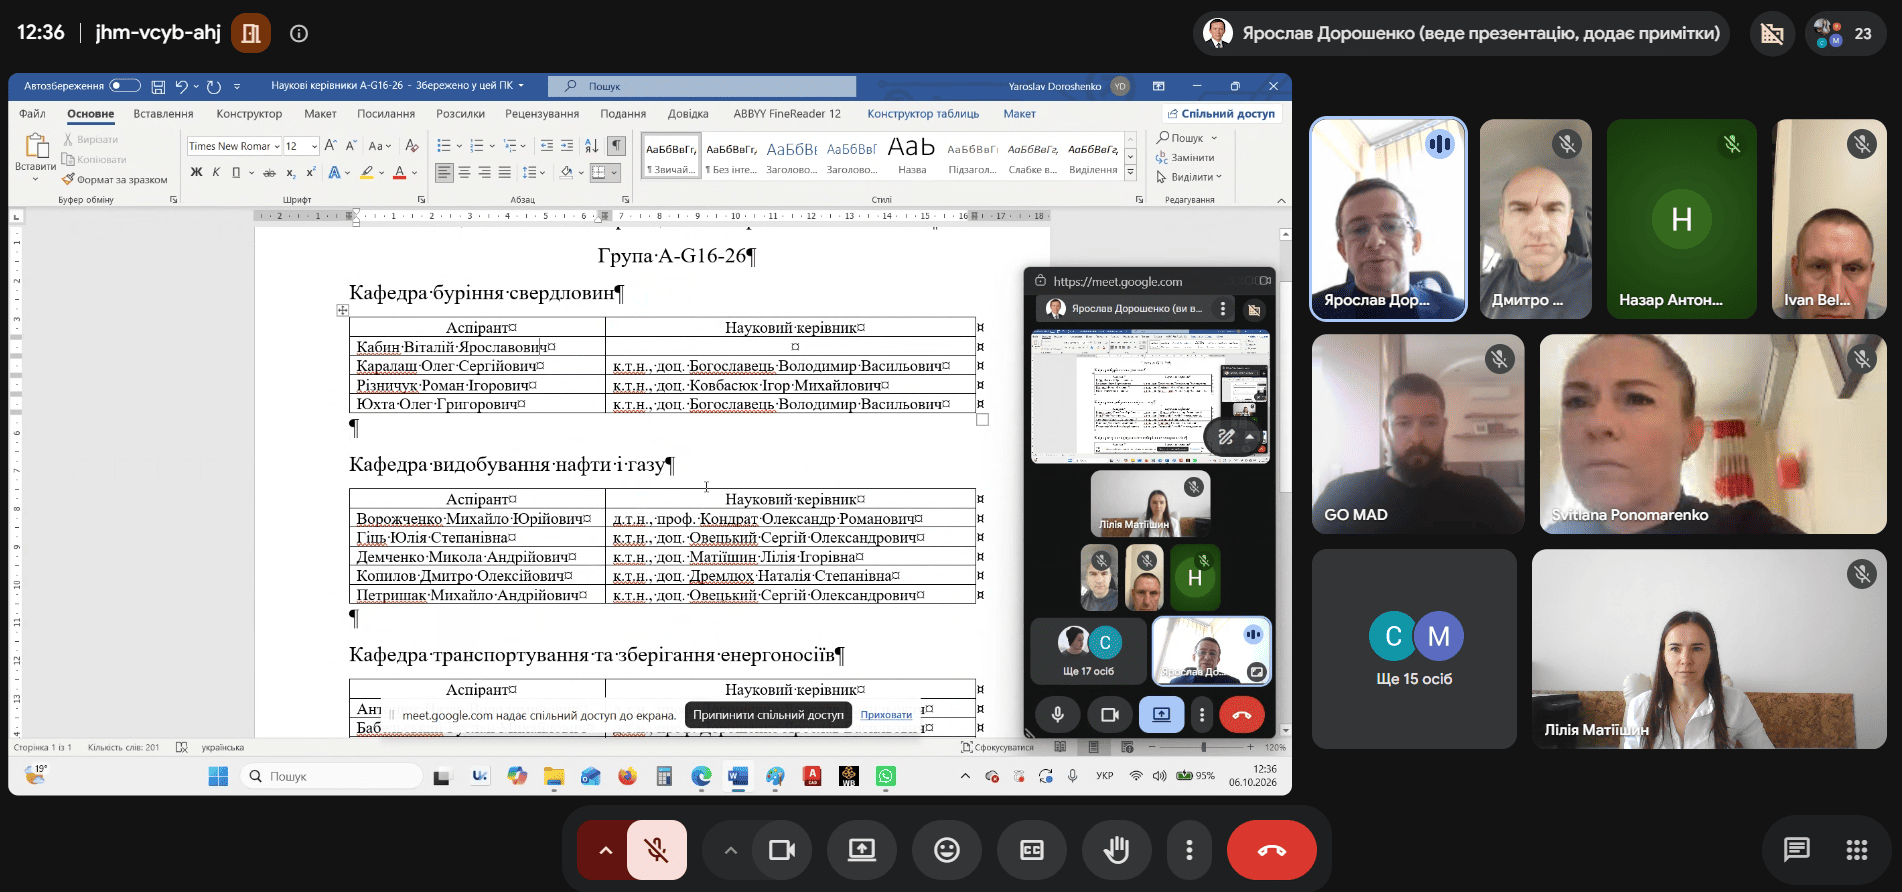Center-align the paragraph in the Word ribbon

click(464, 172)
